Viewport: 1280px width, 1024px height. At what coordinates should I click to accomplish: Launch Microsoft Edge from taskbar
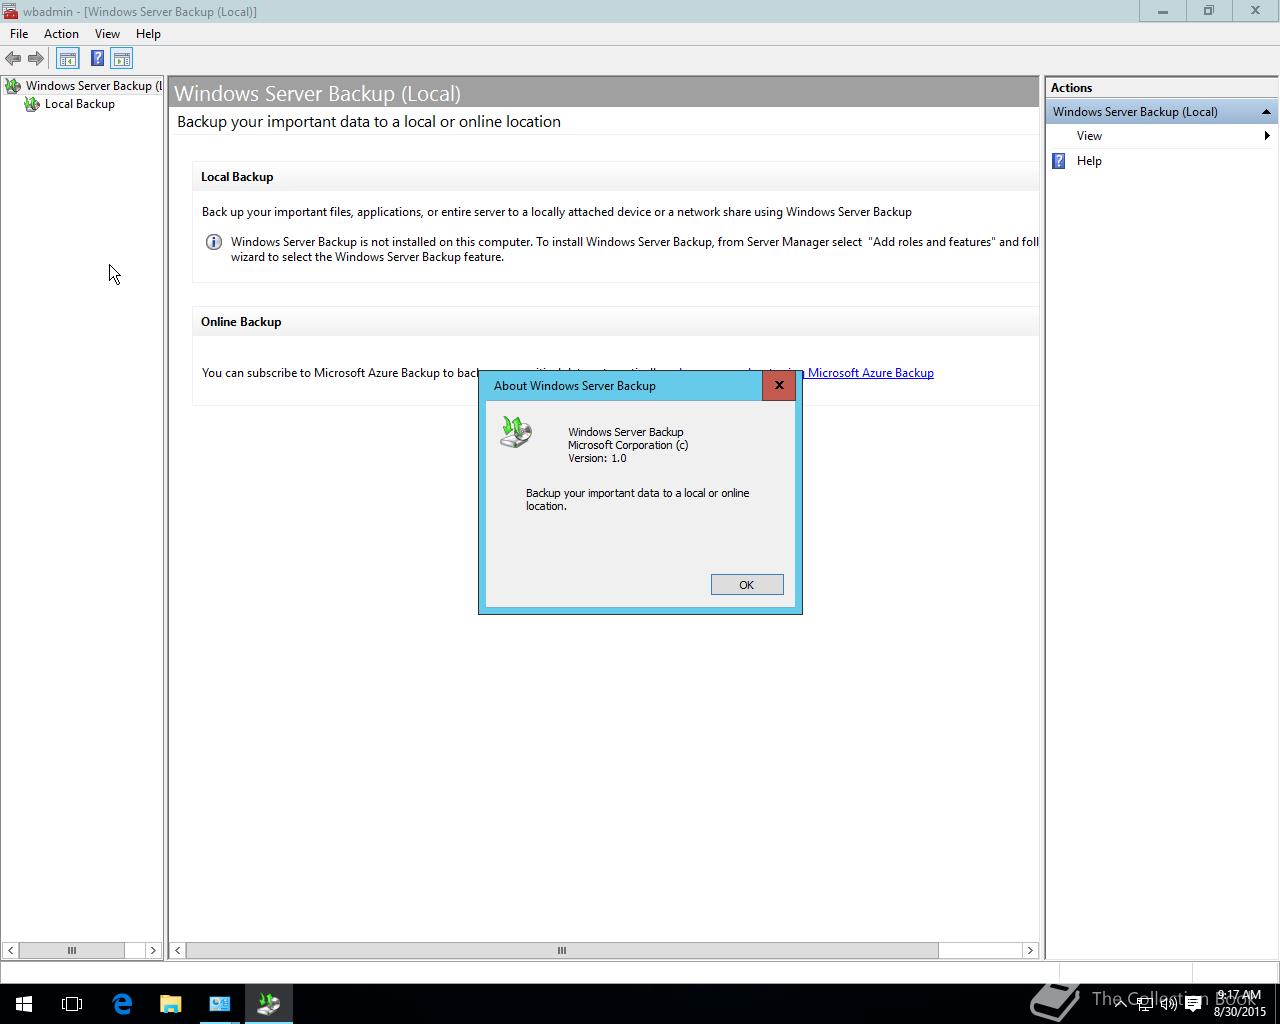point(122,1004)
